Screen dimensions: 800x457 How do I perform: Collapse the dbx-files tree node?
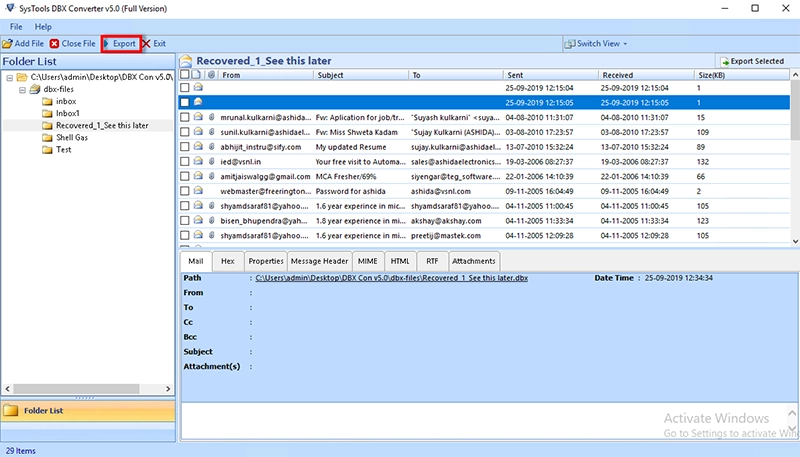tap(22, 90)
